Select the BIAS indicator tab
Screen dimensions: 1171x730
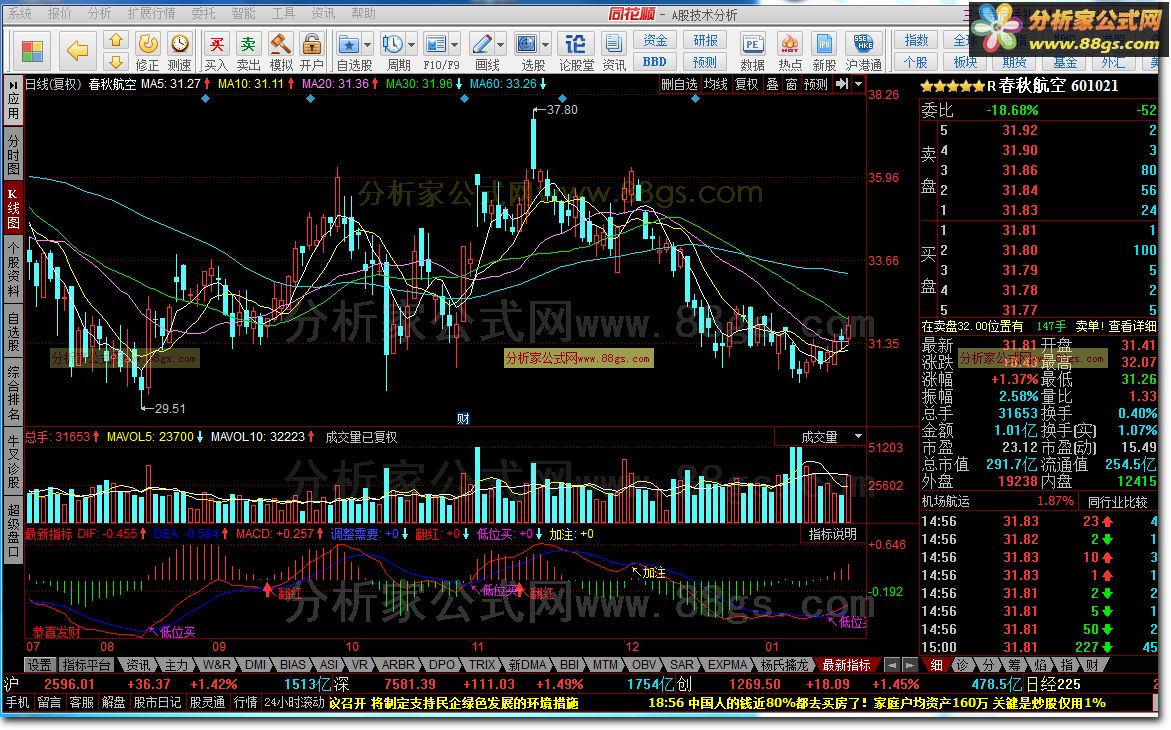click(293, 664)
